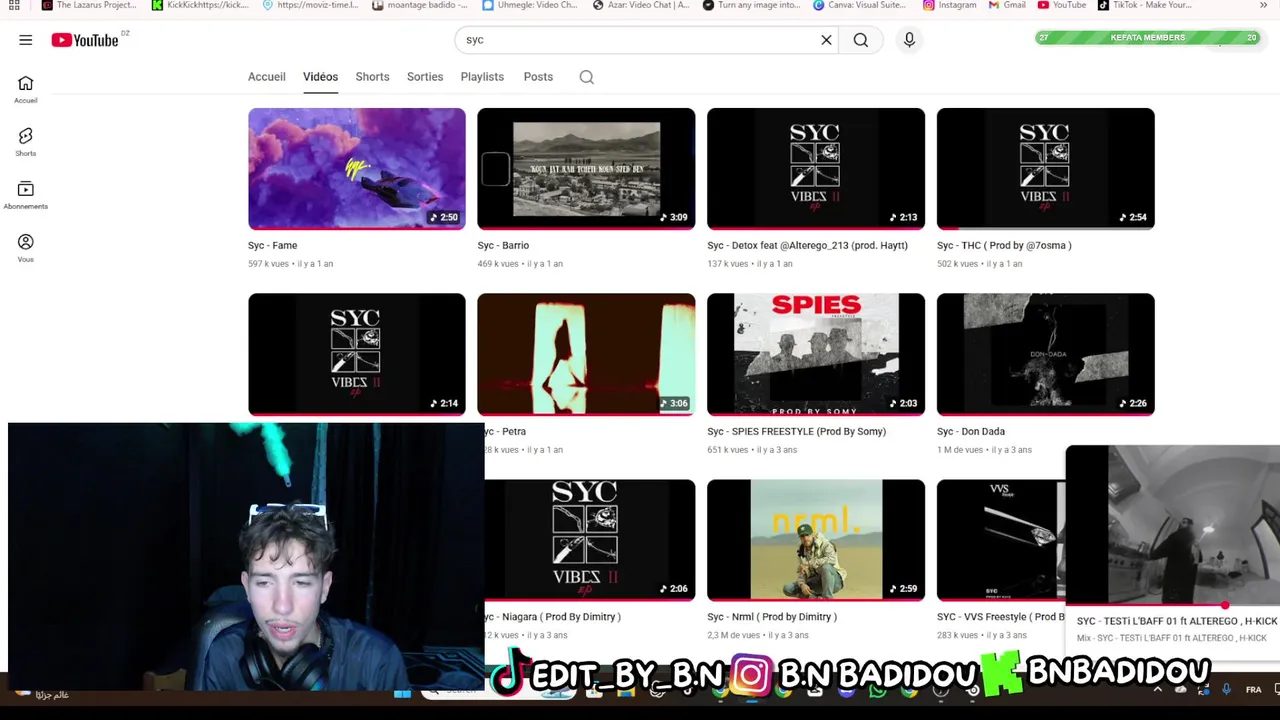
Task: Open the moantage badido bookmark
Action: click(419, 5)
